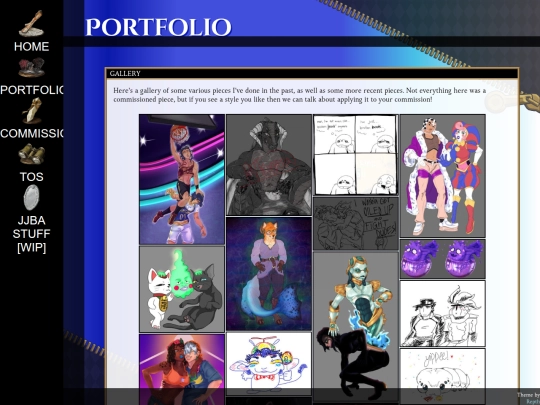
Task: Open the fur coat and jester artwork
Action: click(x=443, y=176)
